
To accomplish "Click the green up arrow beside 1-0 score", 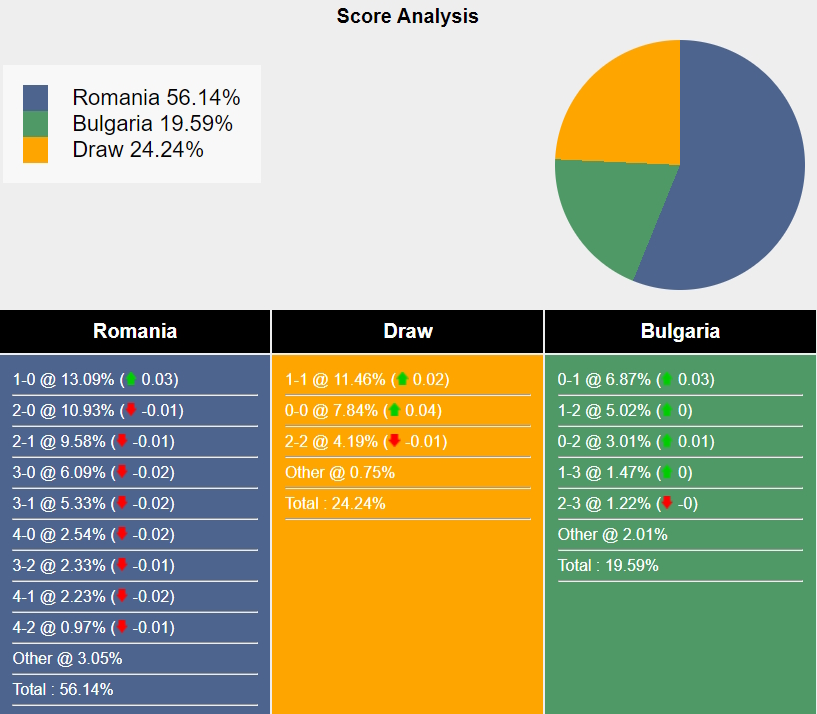I will (131, 380).
